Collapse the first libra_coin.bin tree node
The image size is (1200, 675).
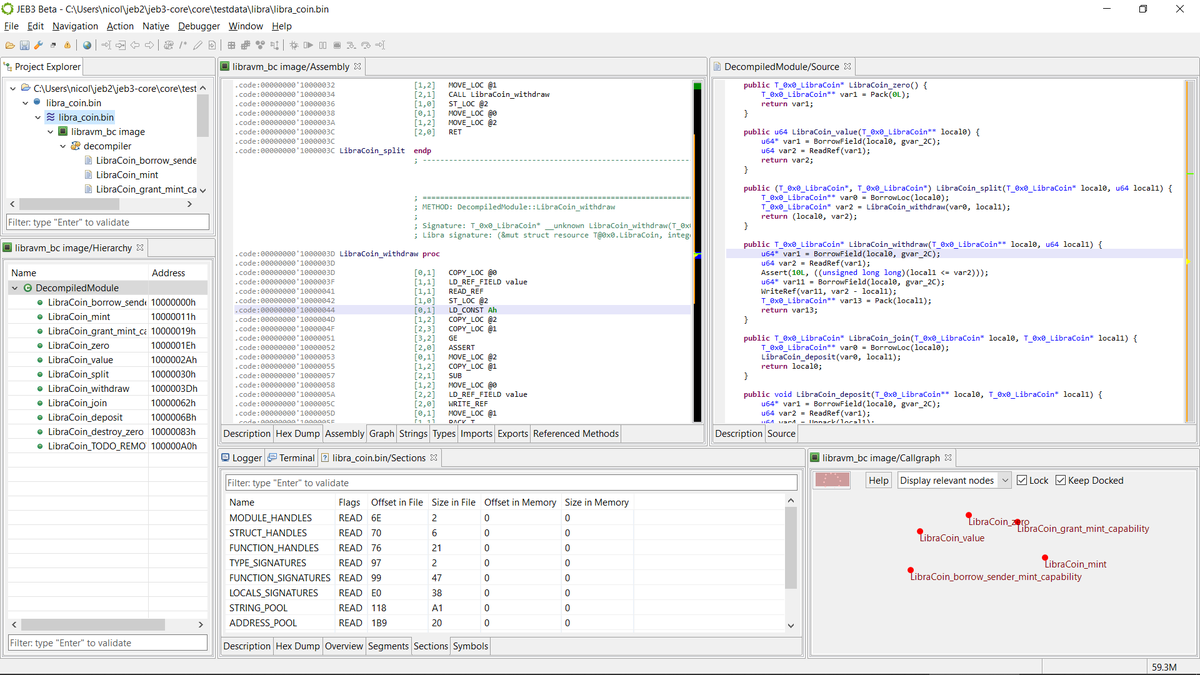pyautogui.click(x=24, y=103)
